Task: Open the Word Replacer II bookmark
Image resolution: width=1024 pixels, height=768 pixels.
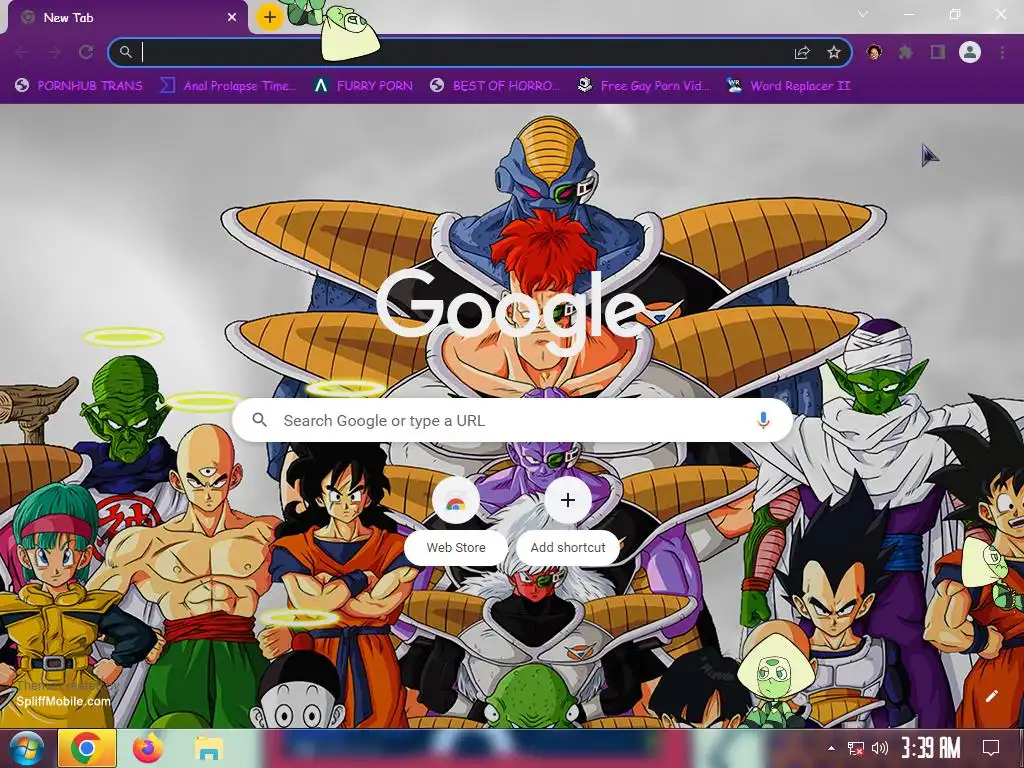Action: (788, 86)
